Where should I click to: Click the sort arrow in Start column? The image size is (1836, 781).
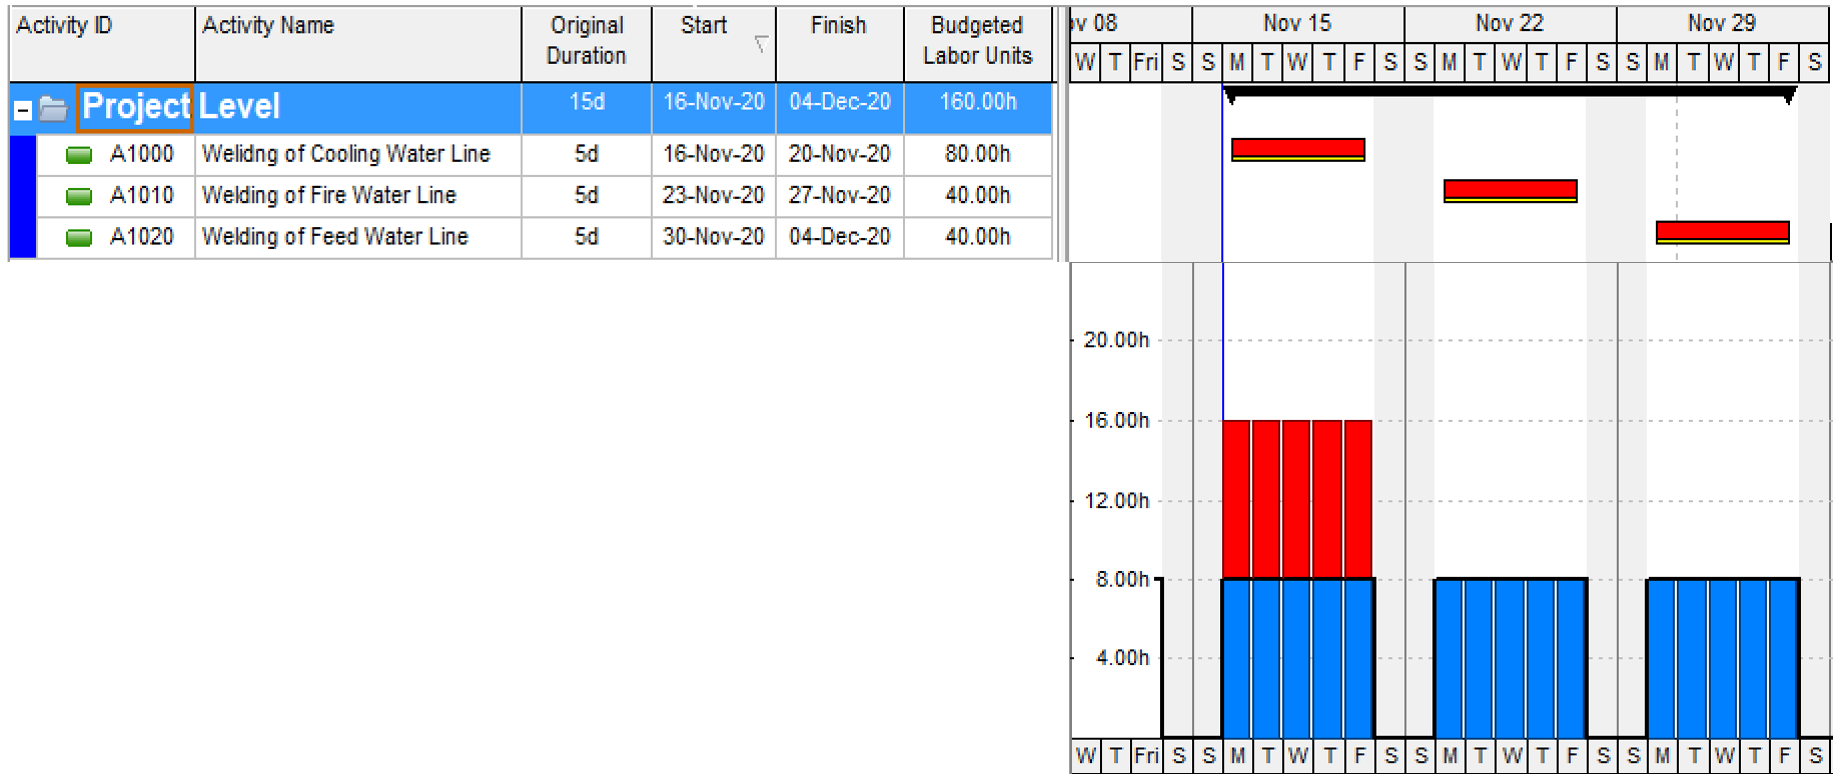pyautogui.click(x=761, y=44)
